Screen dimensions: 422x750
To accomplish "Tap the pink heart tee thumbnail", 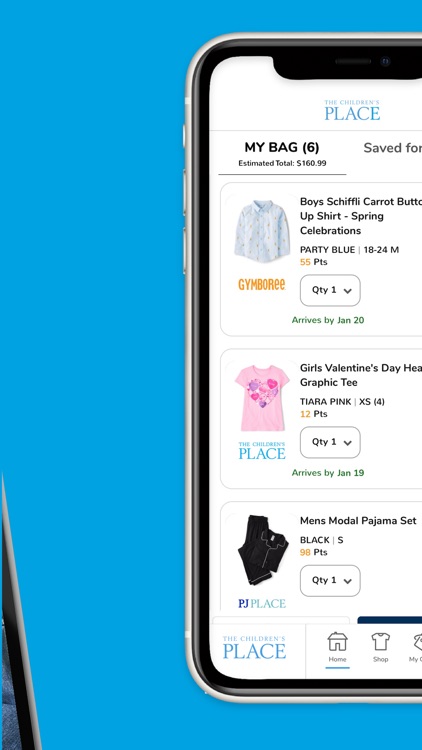I will [x=262, y=398].
